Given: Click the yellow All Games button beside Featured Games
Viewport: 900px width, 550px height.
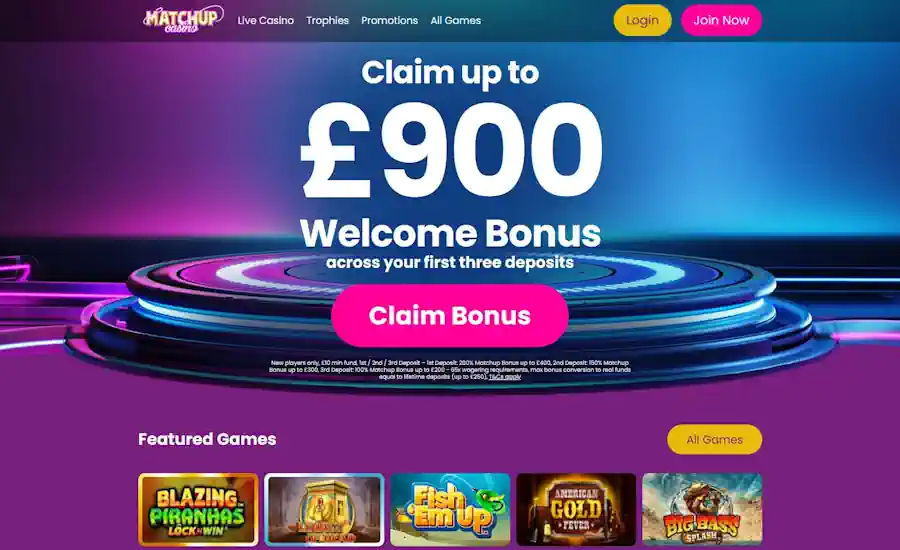Looking at the screenshot, I should 715,439.
